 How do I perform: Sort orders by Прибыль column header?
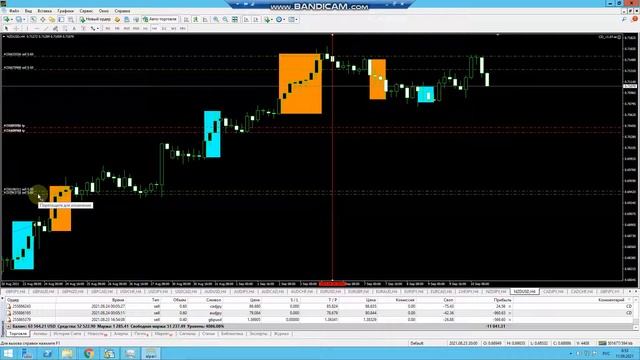[502, 300]
